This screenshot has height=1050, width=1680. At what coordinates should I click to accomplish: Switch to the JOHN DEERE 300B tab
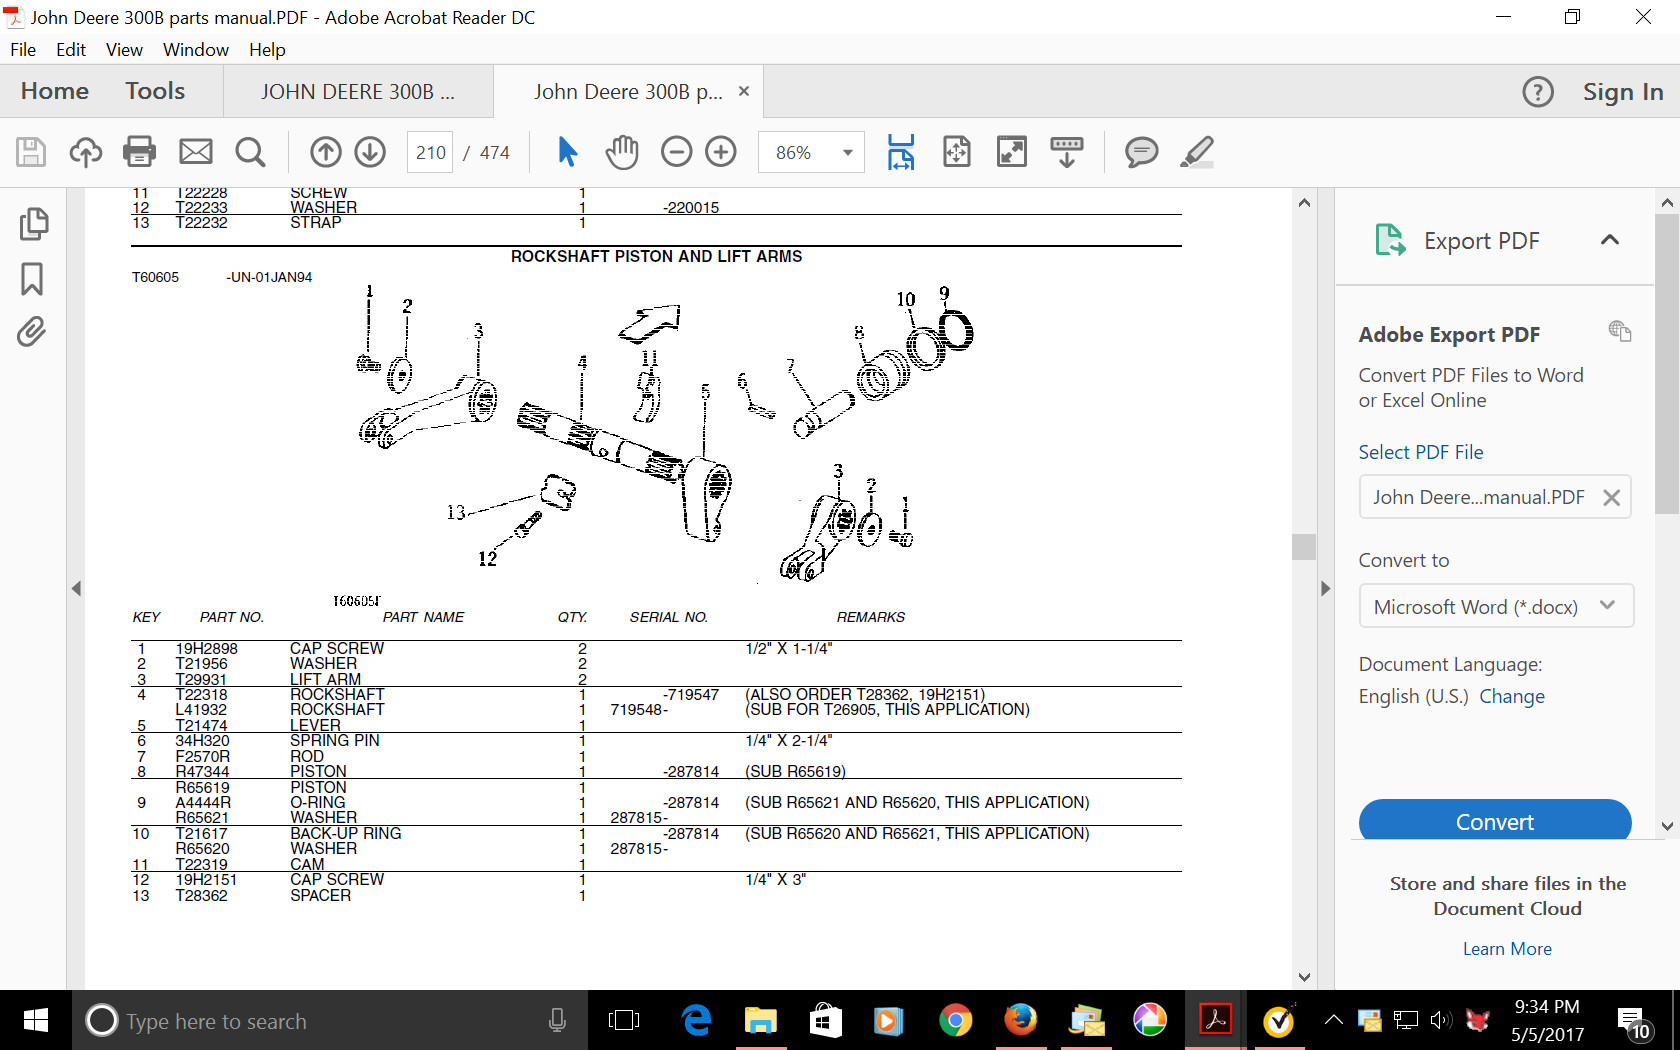click(x=357, y=92)
